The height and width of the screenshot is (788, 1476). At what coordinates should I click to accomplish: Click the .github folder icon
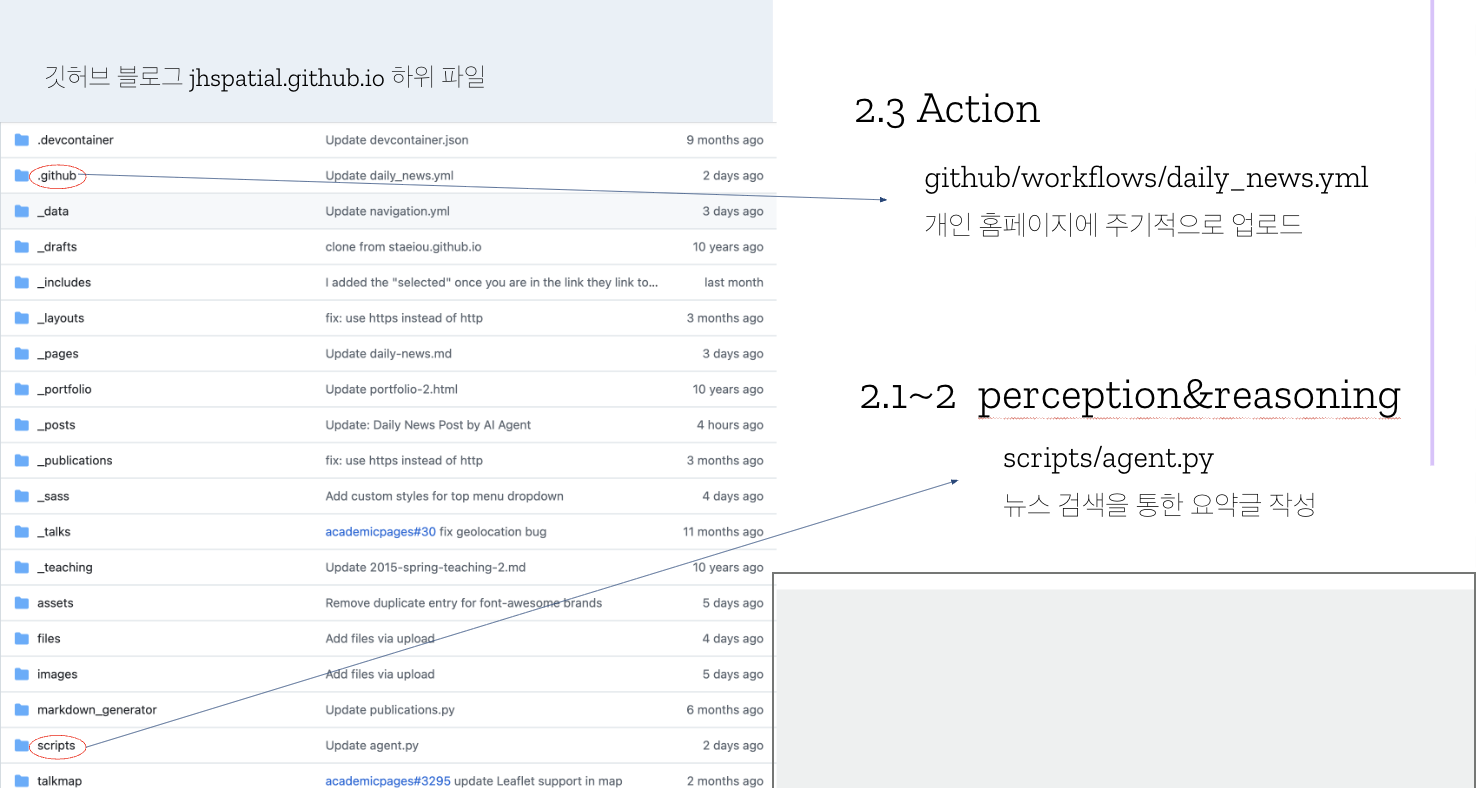point(21,175)
